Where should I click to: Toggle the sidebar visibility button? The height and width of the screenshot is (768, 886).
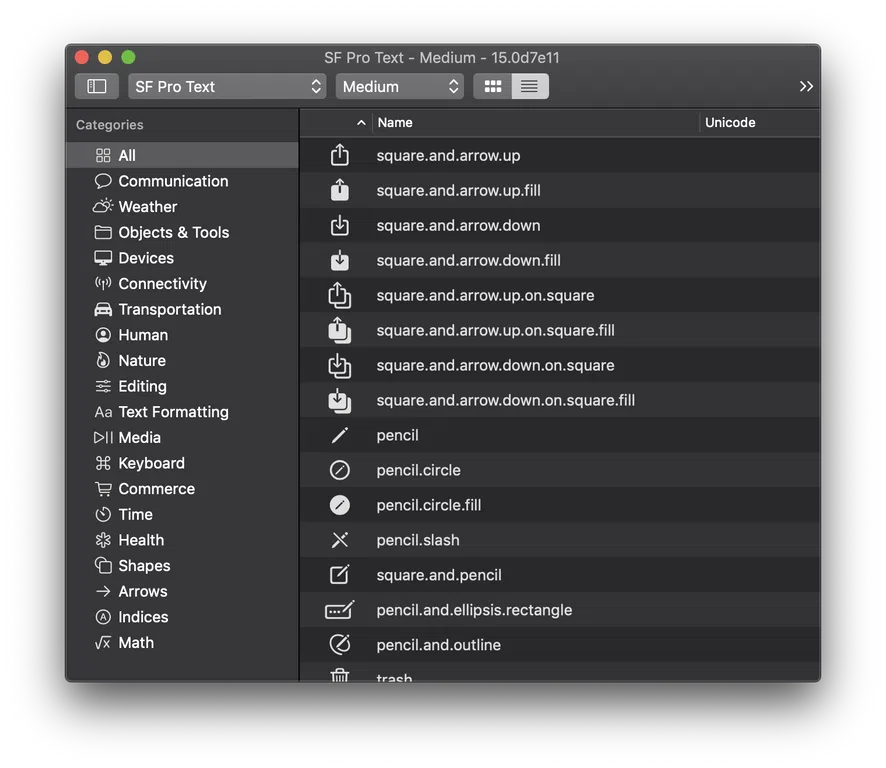(97, 86)
